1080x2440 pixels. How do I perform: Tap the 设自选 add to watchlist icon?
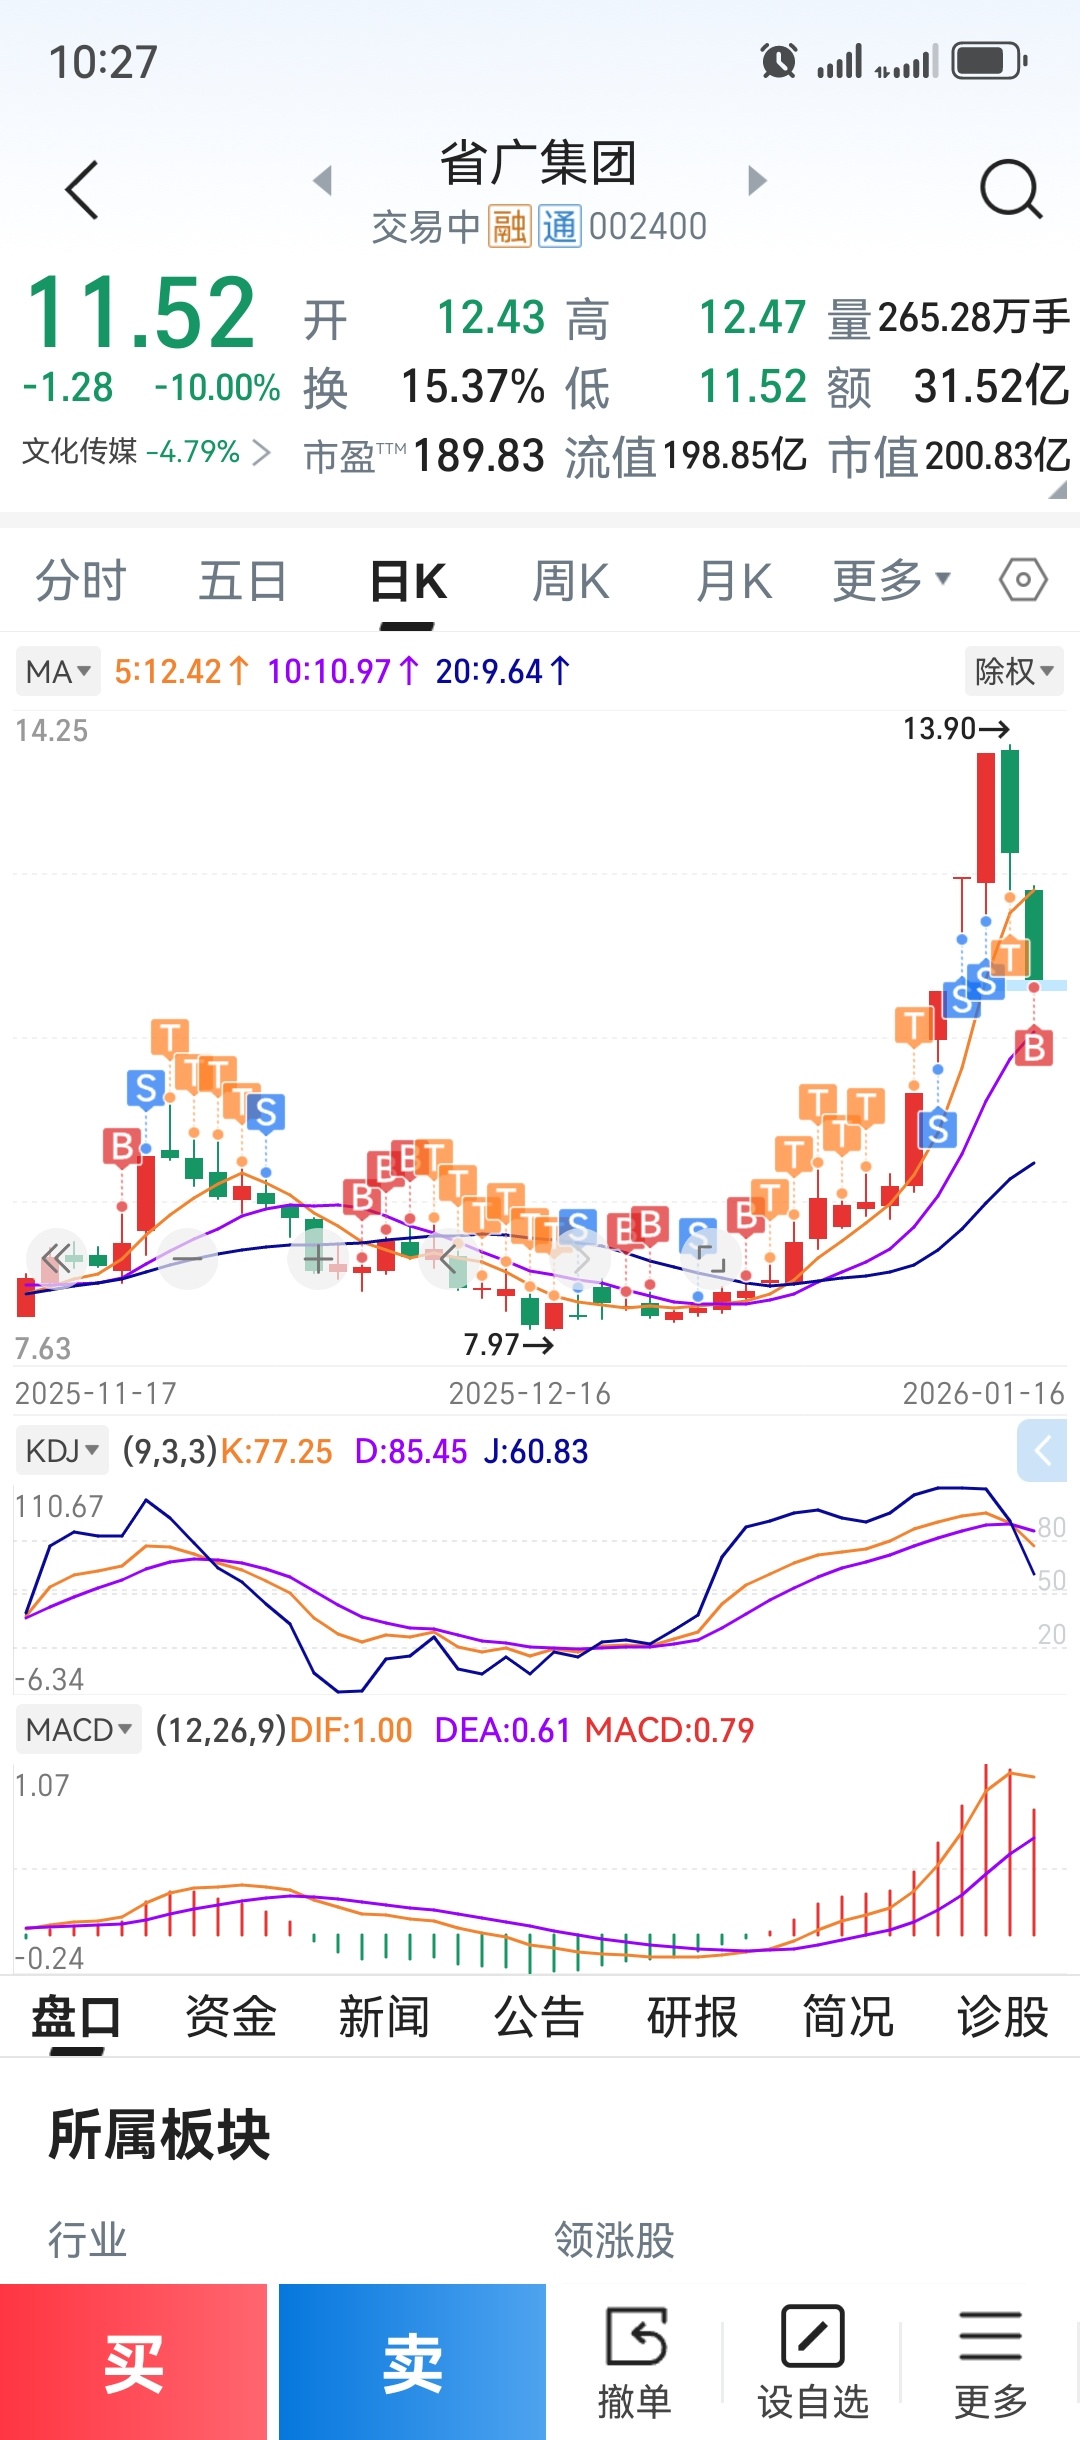point(812,2362)
